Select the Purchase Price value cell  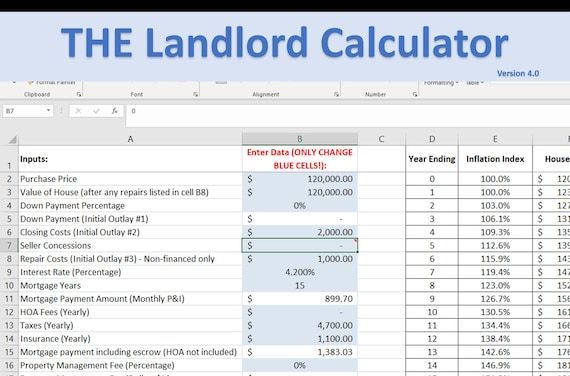coord(300,179)
